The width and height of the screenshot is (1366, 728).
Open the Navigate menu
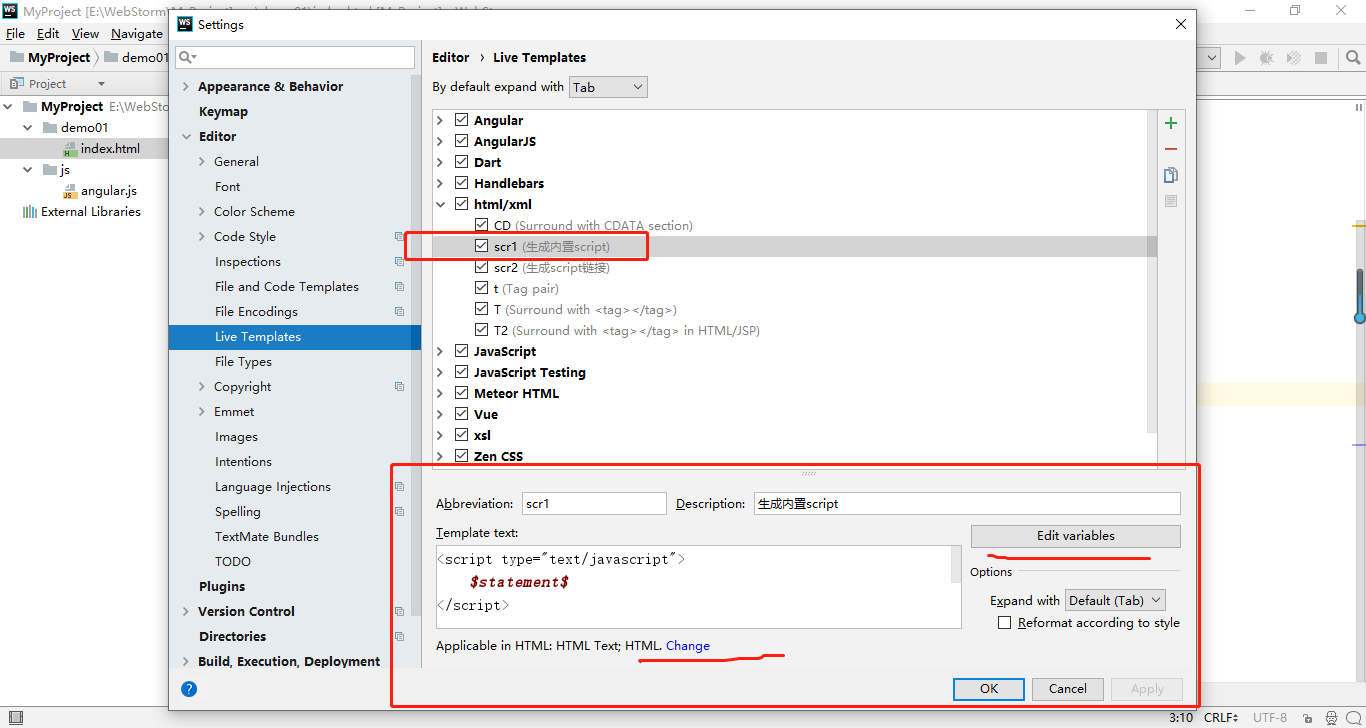[137, 34]
